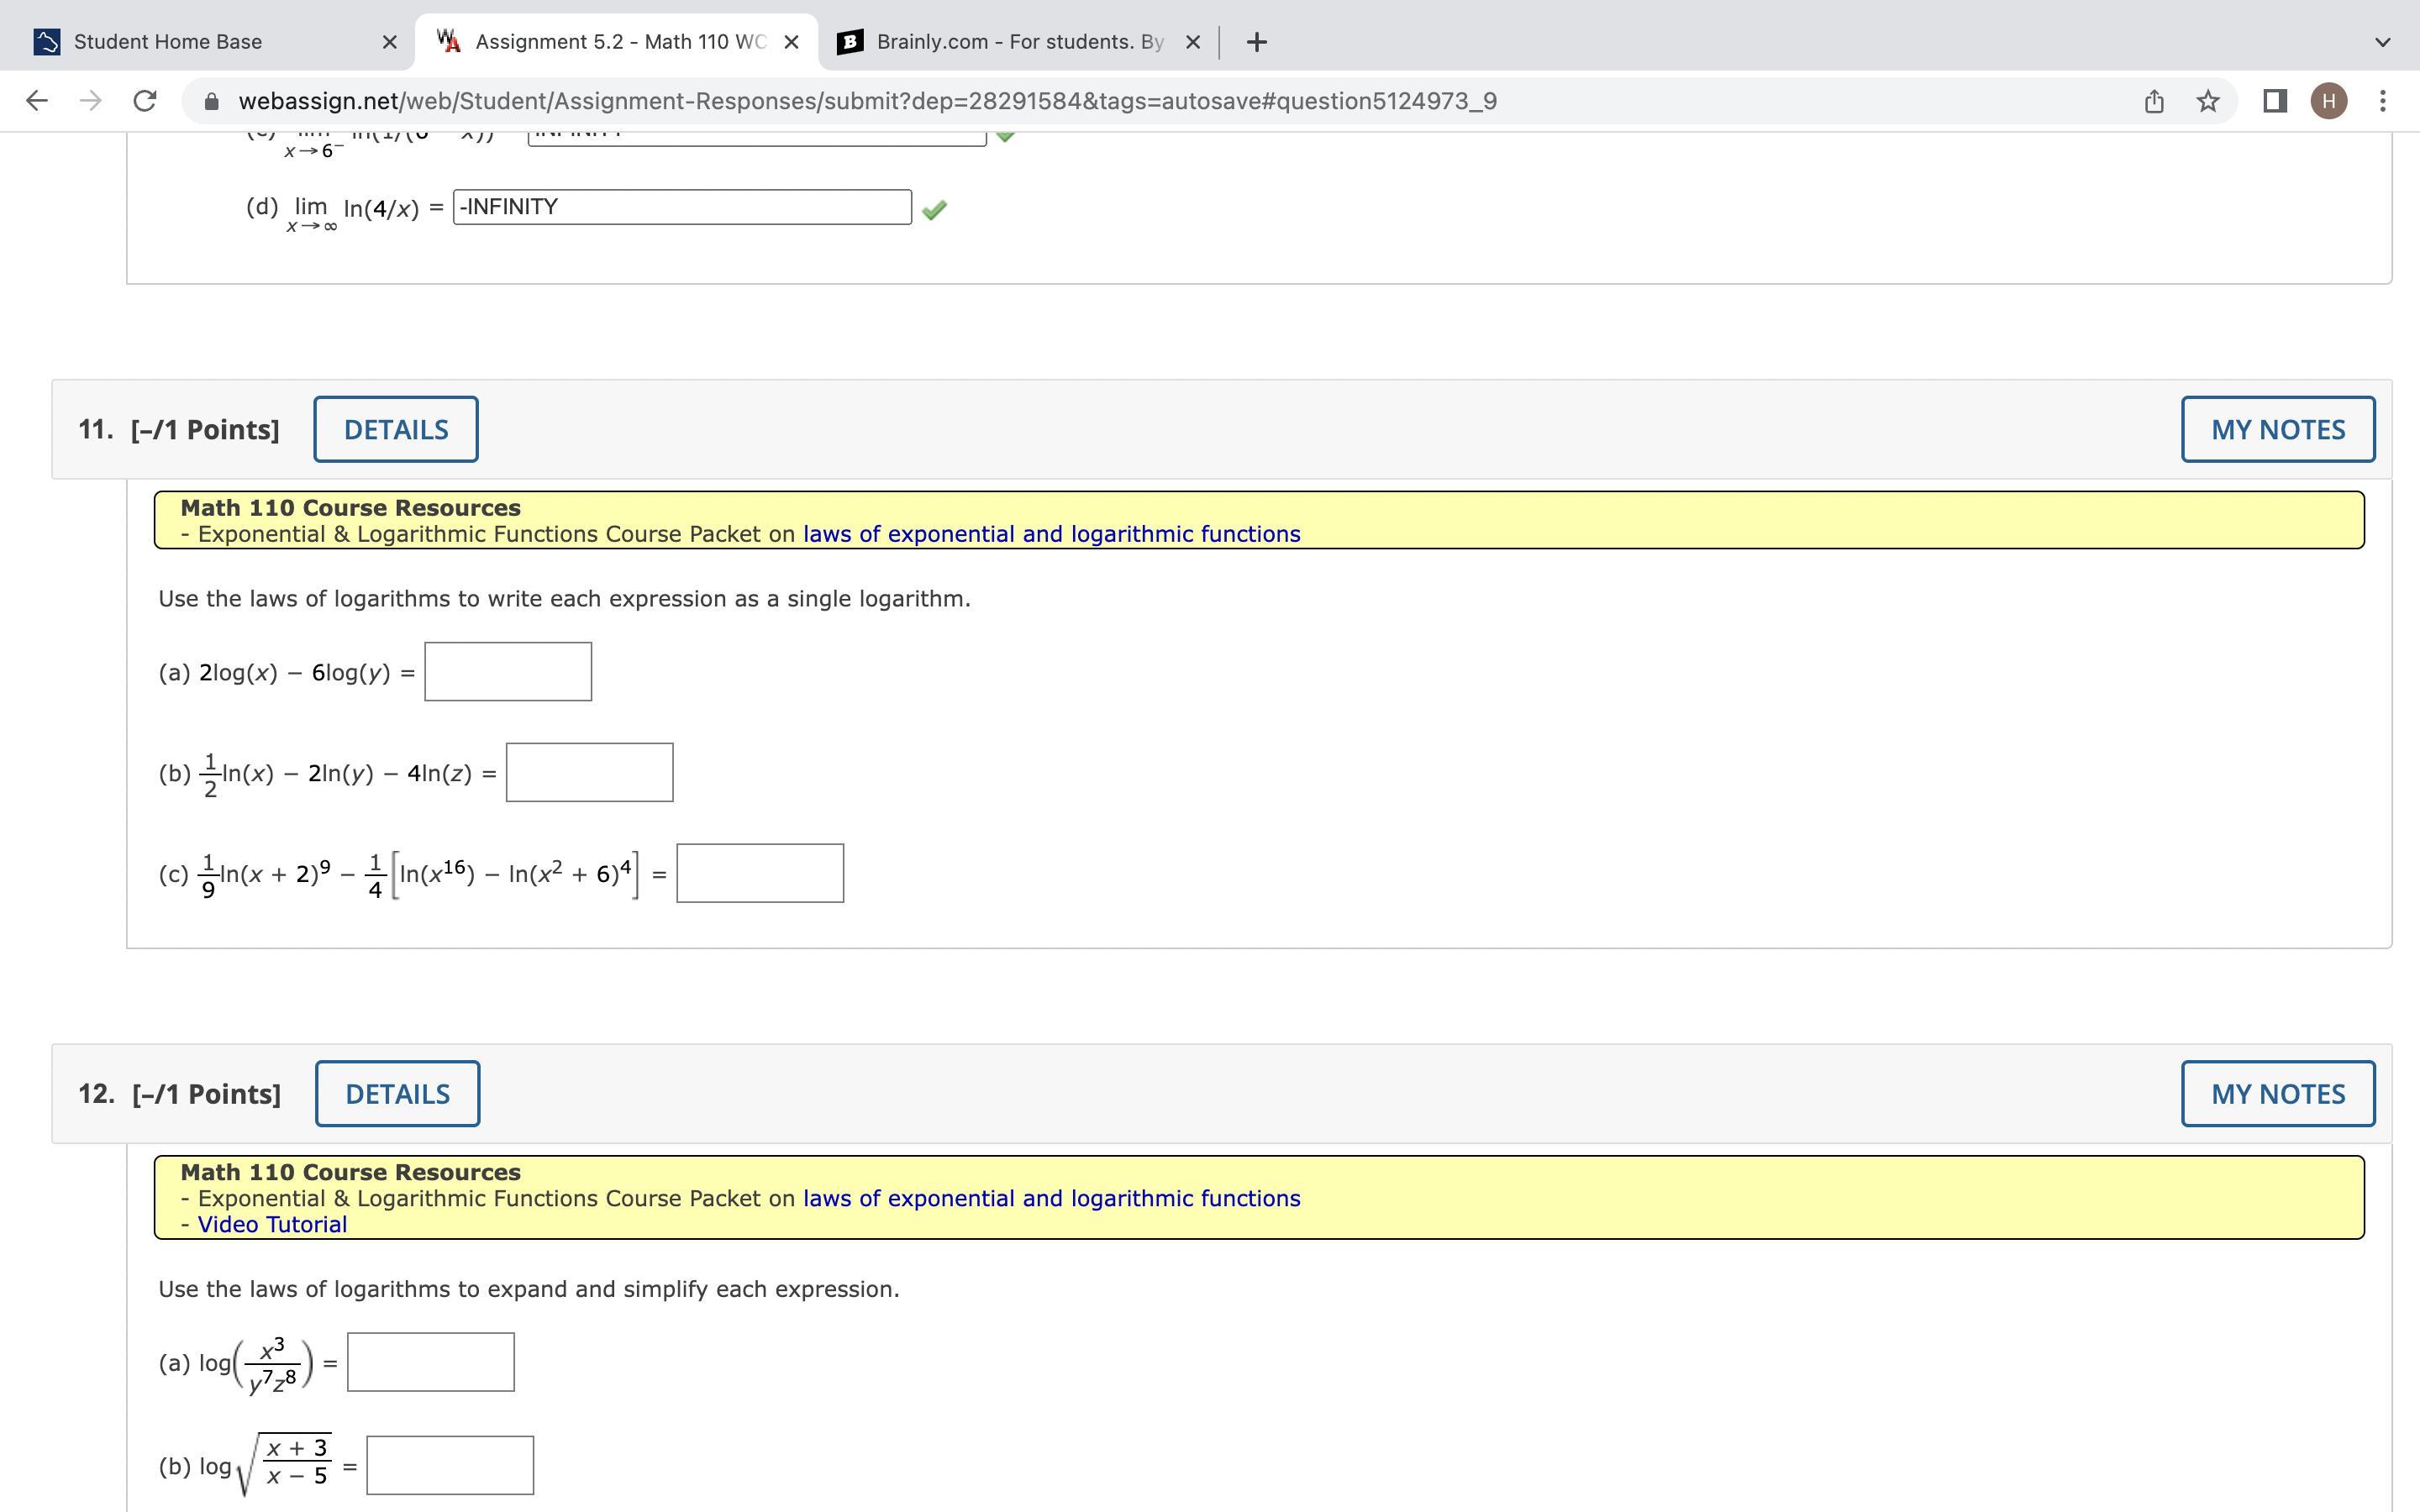The height and width of the screenshot is (1512, 2420).
Task: Click the Brainly favicon on its tab
Action: (850, 42)
